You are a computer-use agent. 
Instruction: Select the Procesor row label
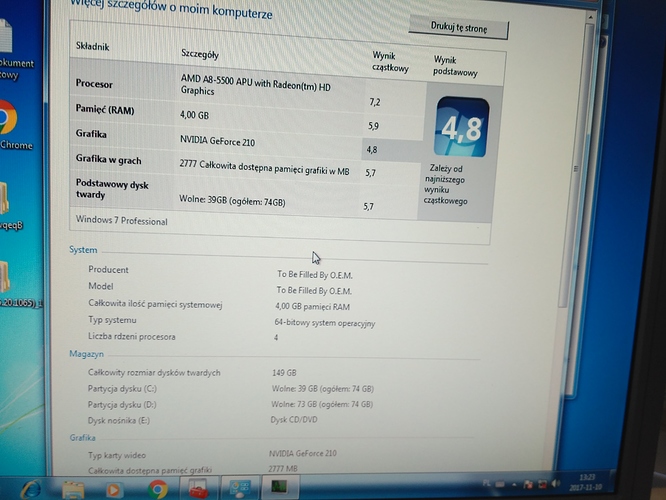[x=94, y=83]
